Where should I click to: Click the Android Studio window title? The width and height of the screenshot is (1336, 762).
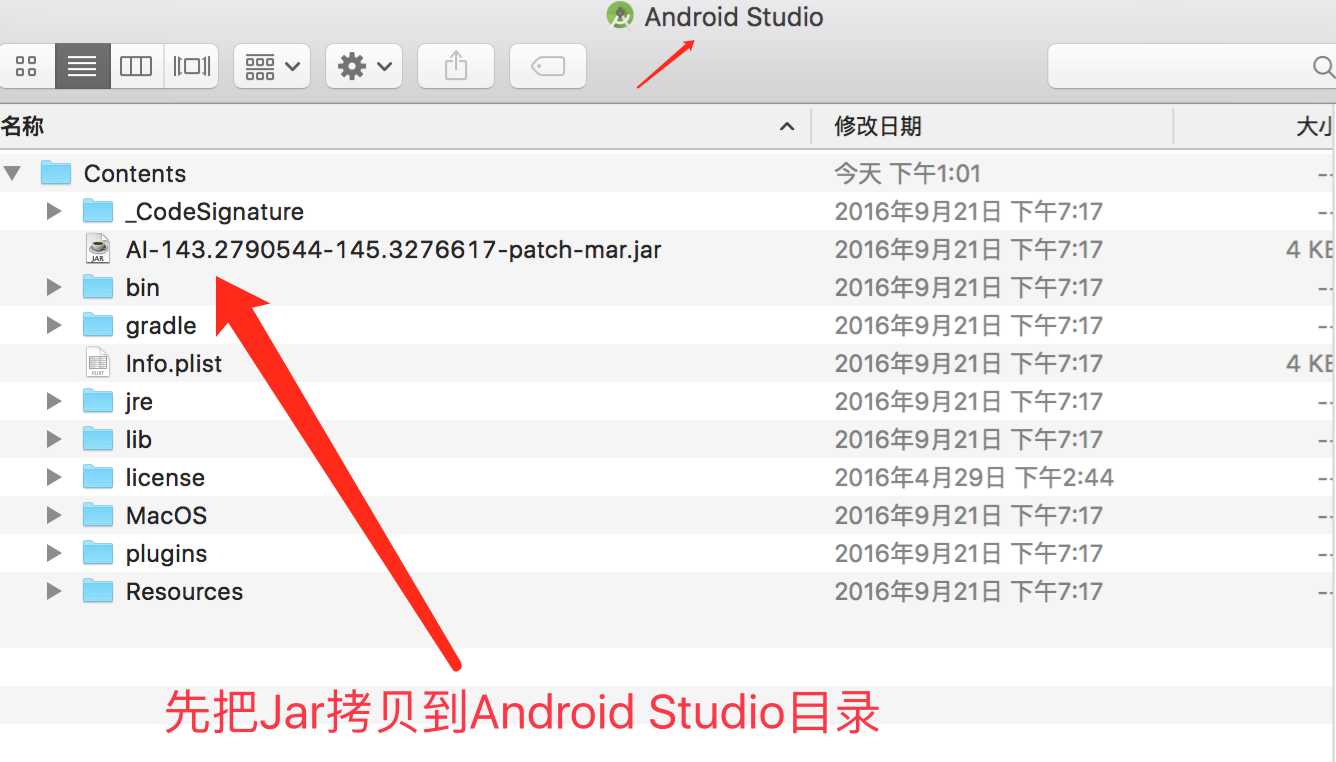click(x=734, y=17)
